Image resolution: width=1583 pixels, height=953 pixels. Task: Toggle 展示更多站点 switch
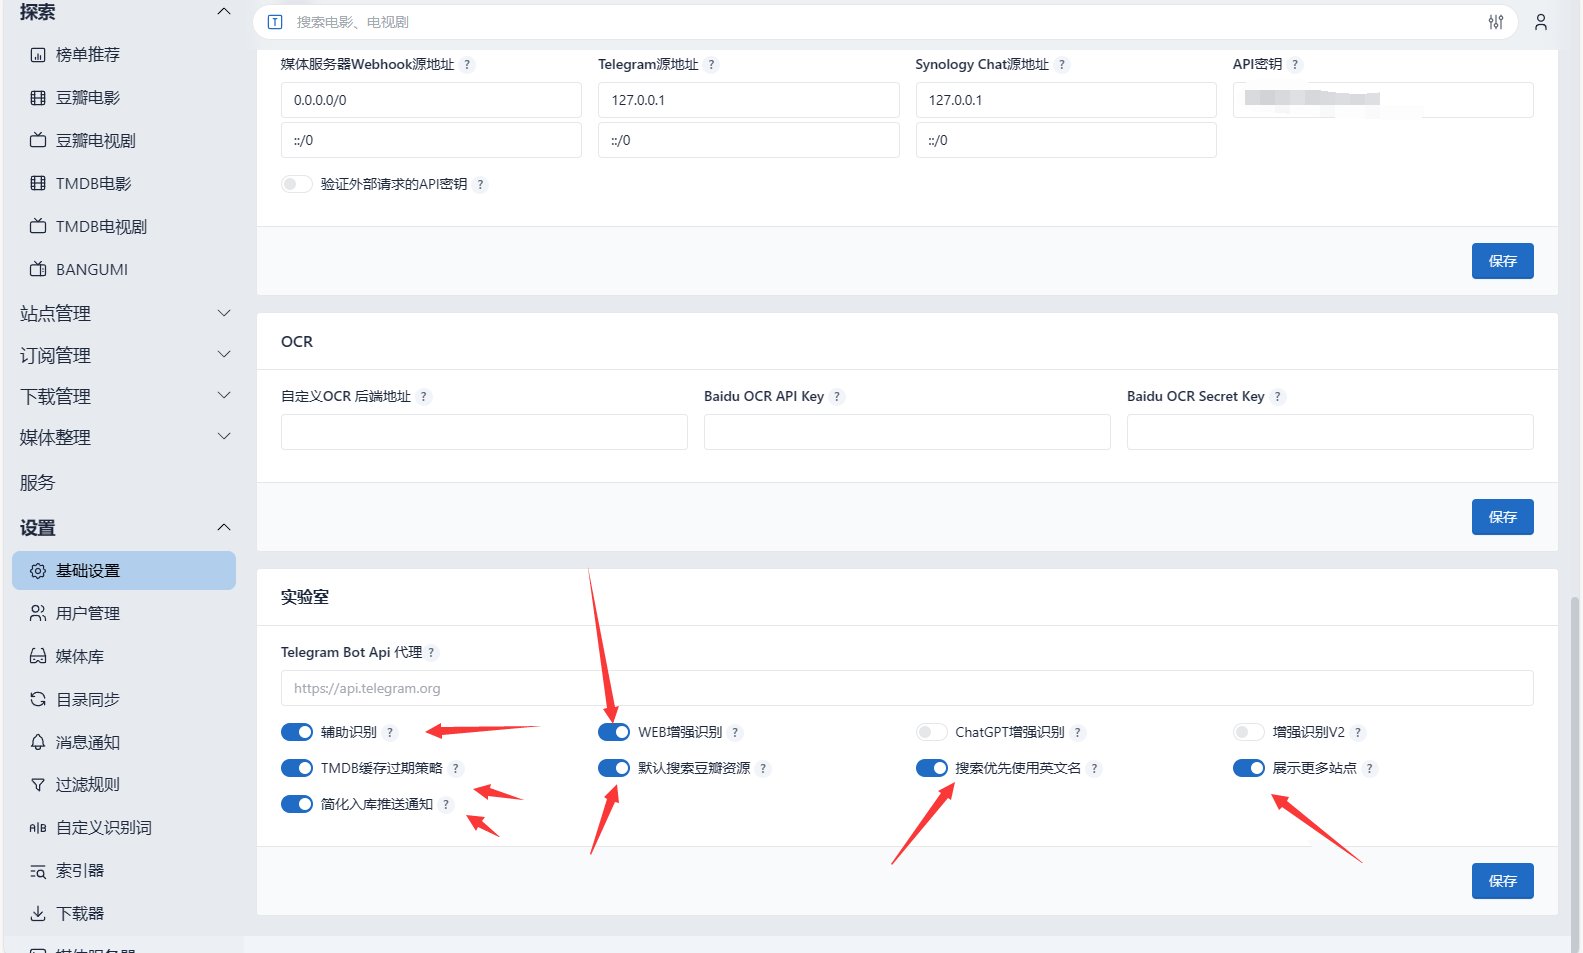(x=1249, y=768)
